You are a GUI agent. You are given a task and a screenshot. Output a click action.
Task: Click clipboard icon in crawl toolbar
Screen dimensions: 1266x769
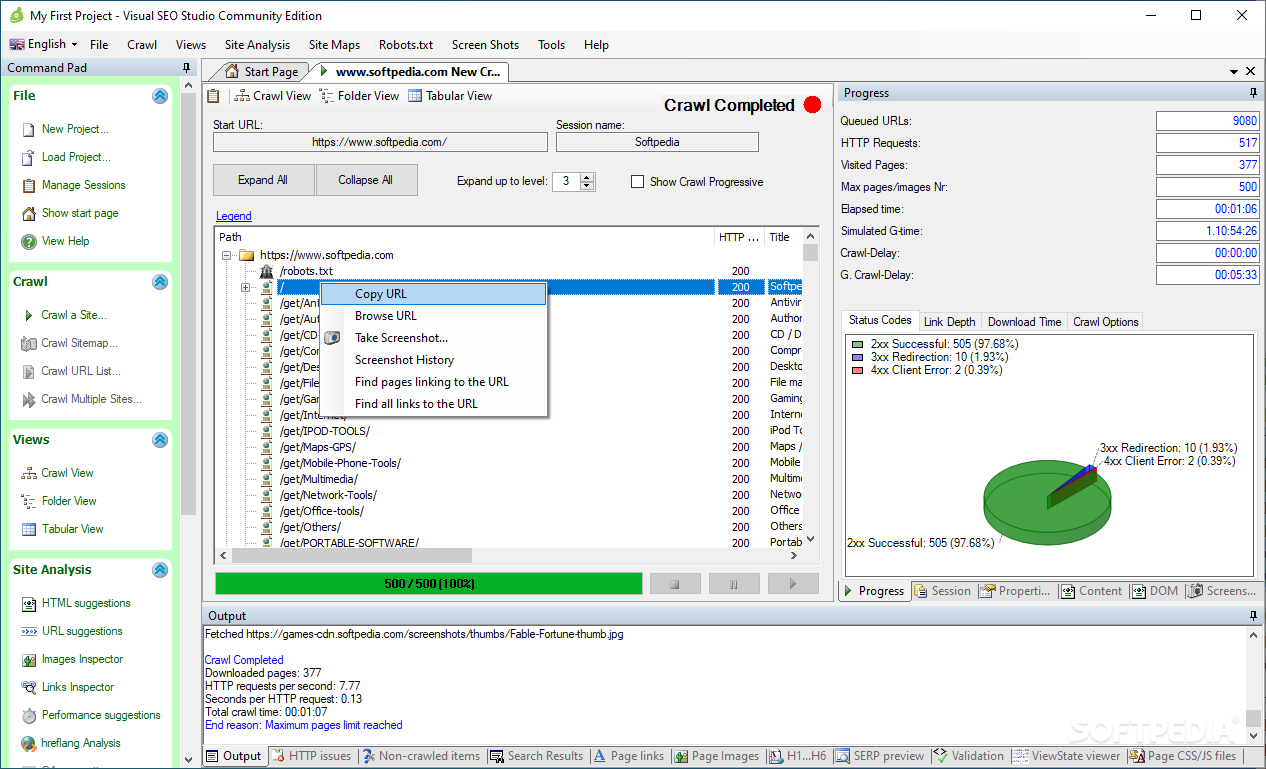(213, 96)
